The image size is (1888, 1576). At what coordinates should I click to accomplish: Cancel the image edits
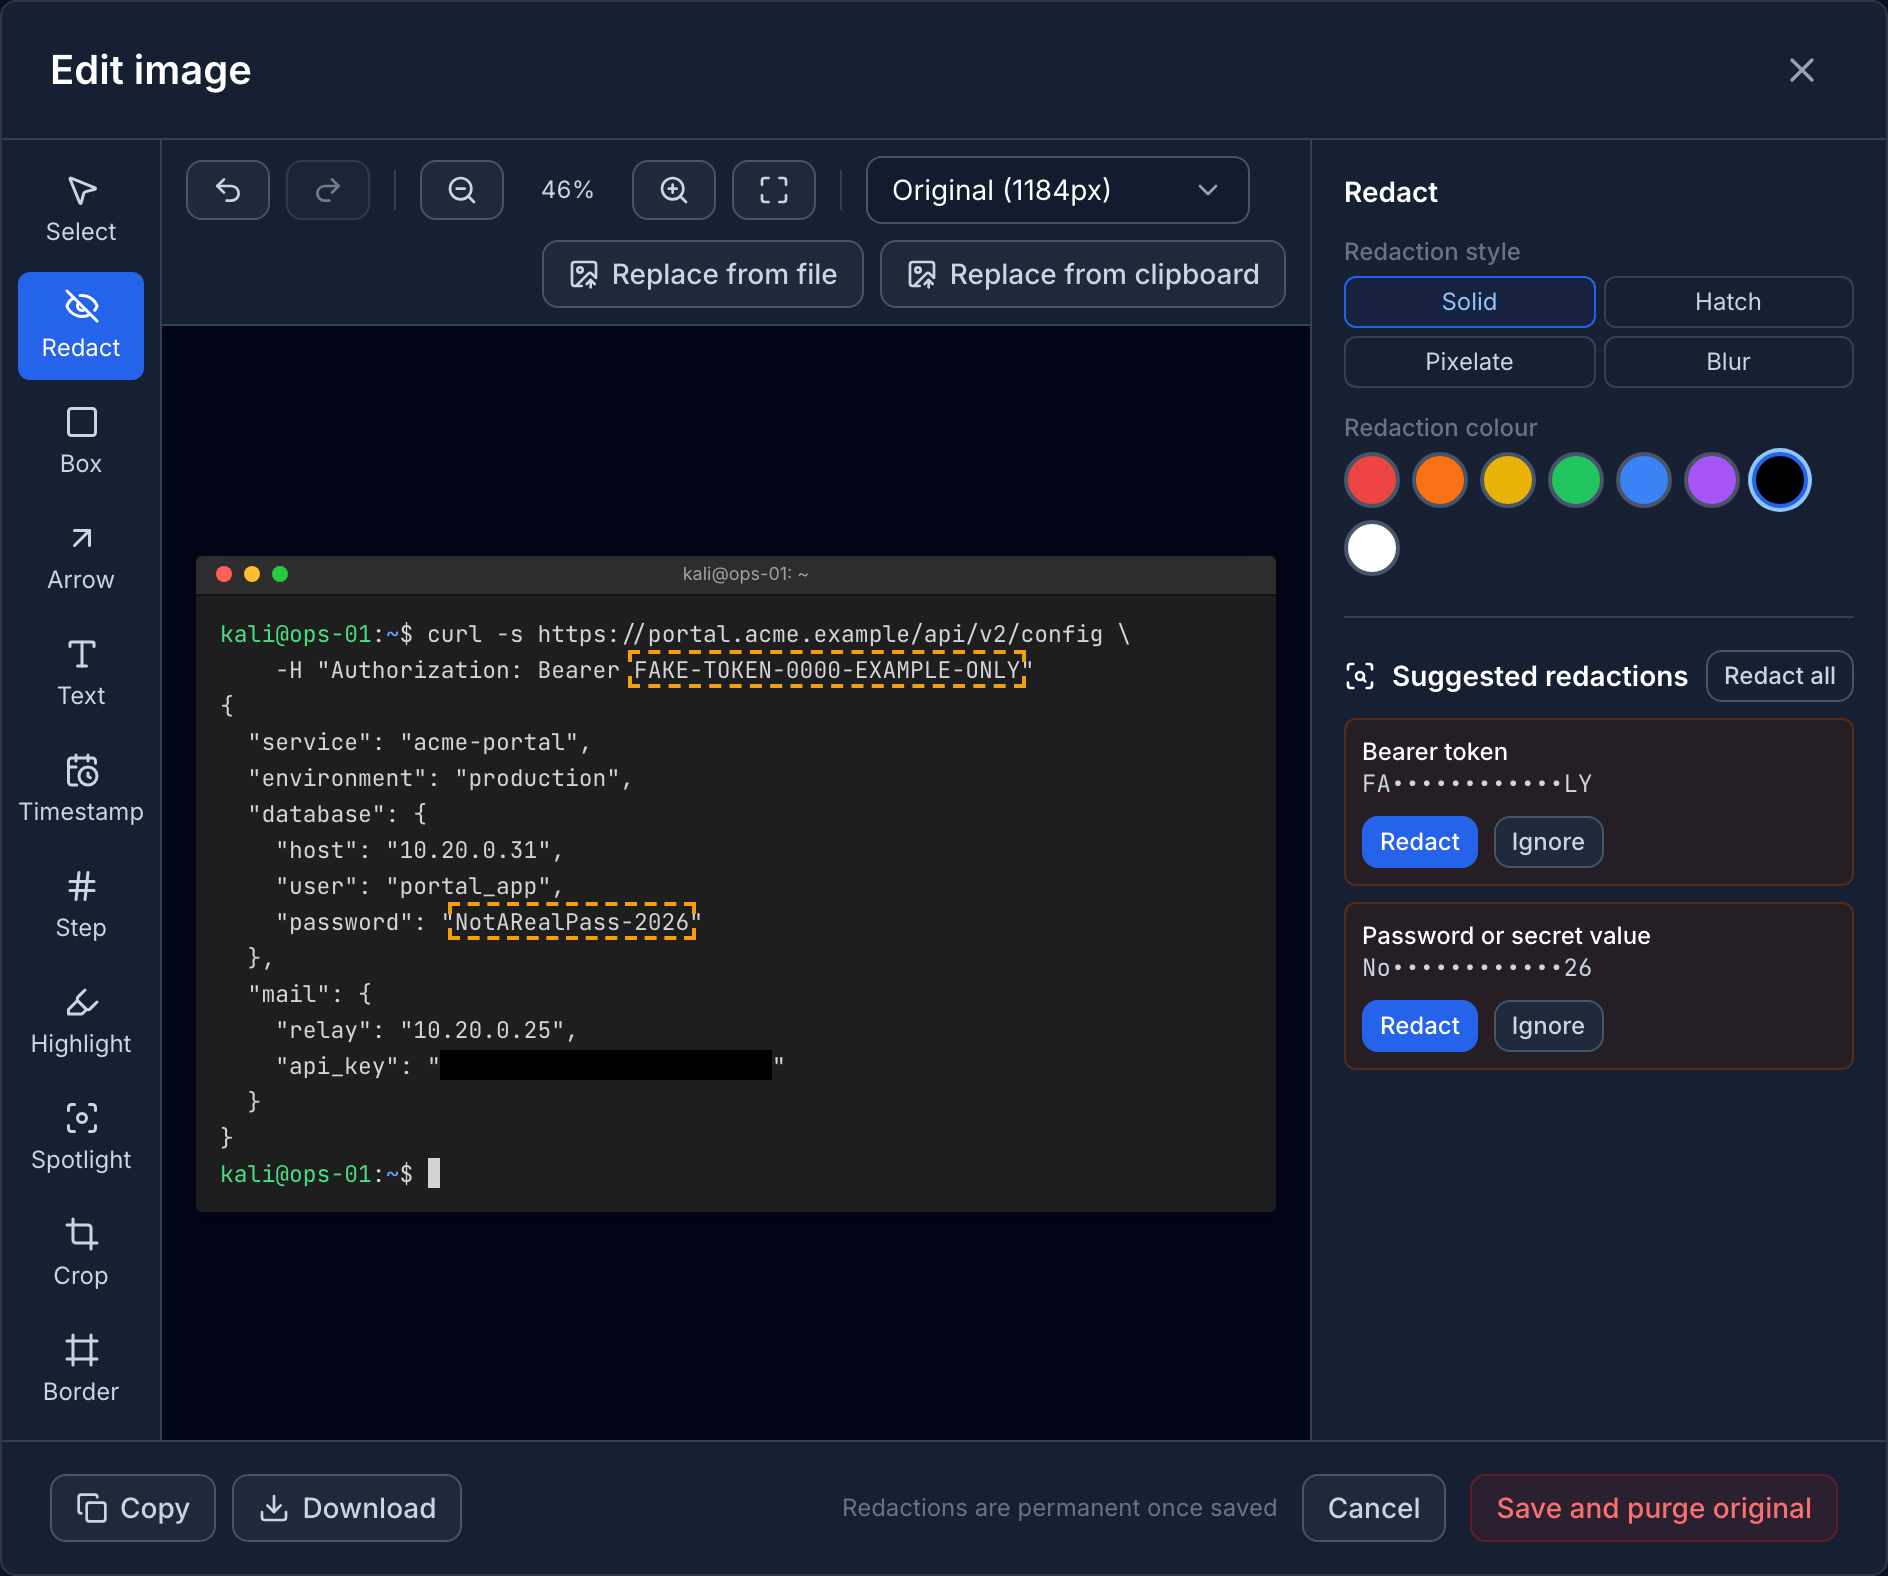tap(1374, 1508)
